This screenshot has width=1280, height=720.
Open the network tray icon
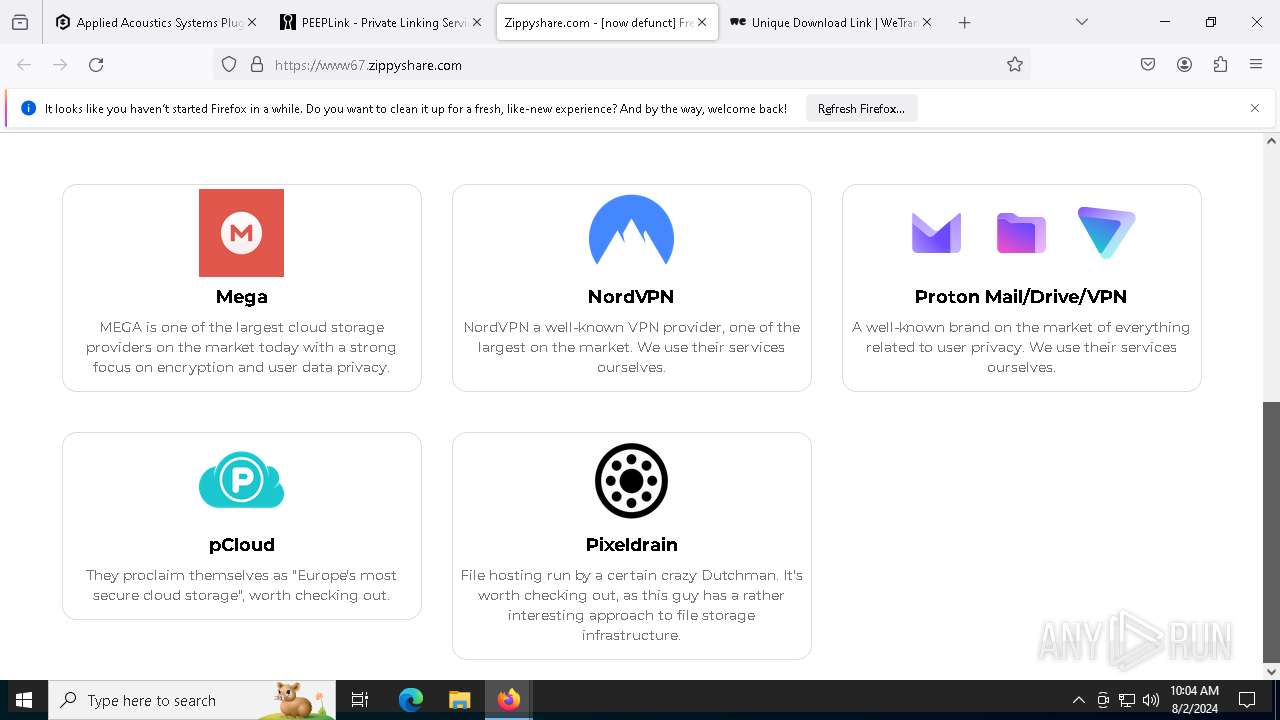[1127, 700]
